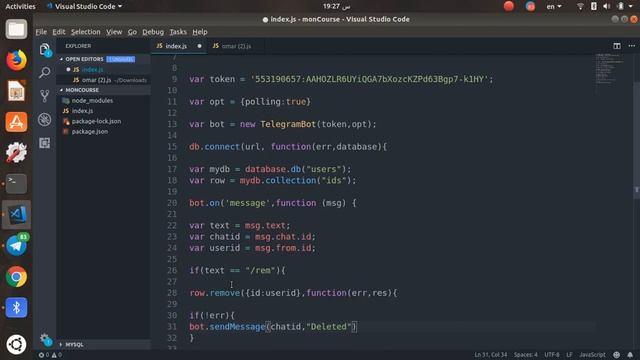Open the system power menu dropdown arrow
The width and height of the screenshot is (640, 360).
point(630,6)
